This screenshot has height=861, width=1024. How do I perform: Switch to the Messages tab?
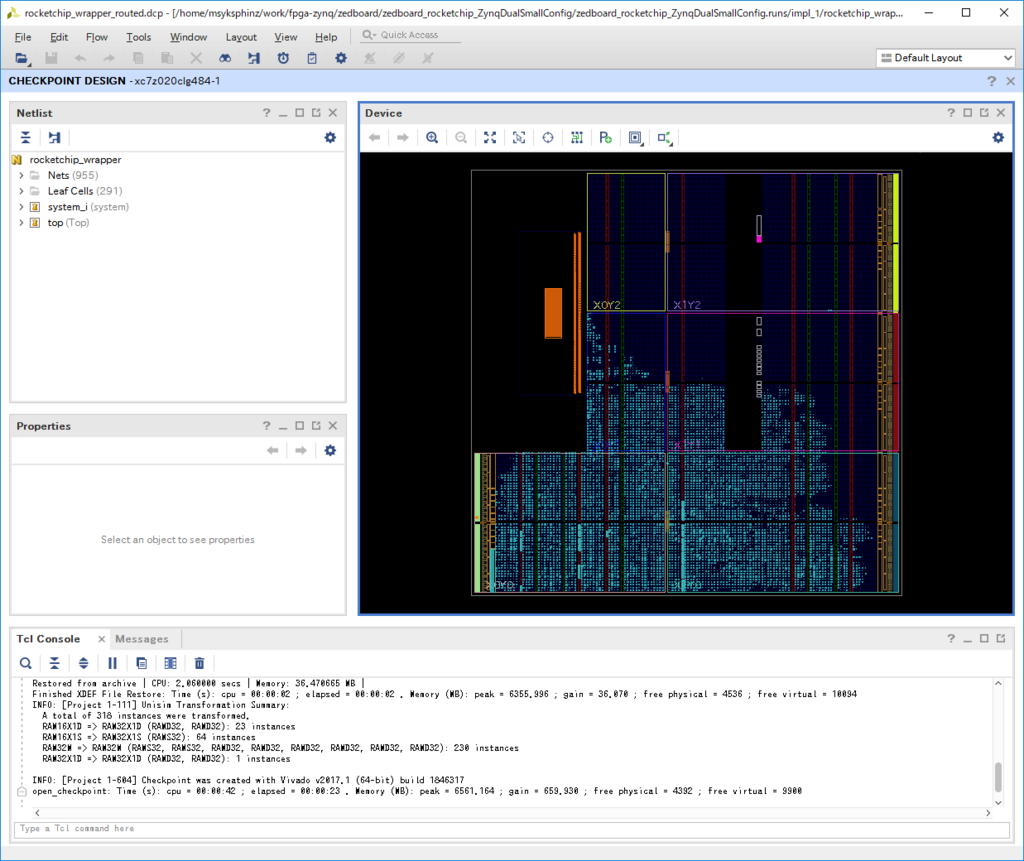pos(141,639)
